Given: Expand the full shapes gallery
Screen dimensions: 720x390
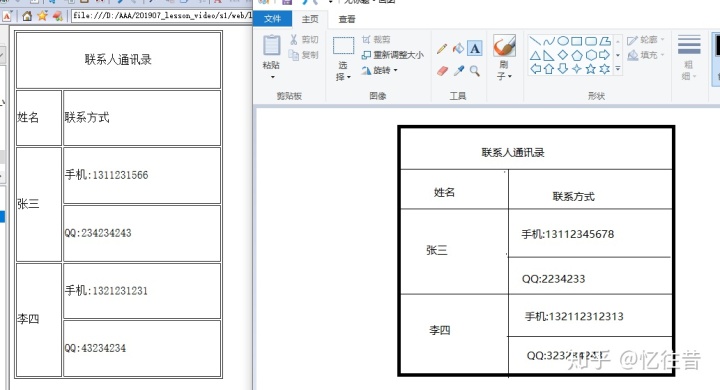Looking at the screenshot, I should (x=618, y=69).
